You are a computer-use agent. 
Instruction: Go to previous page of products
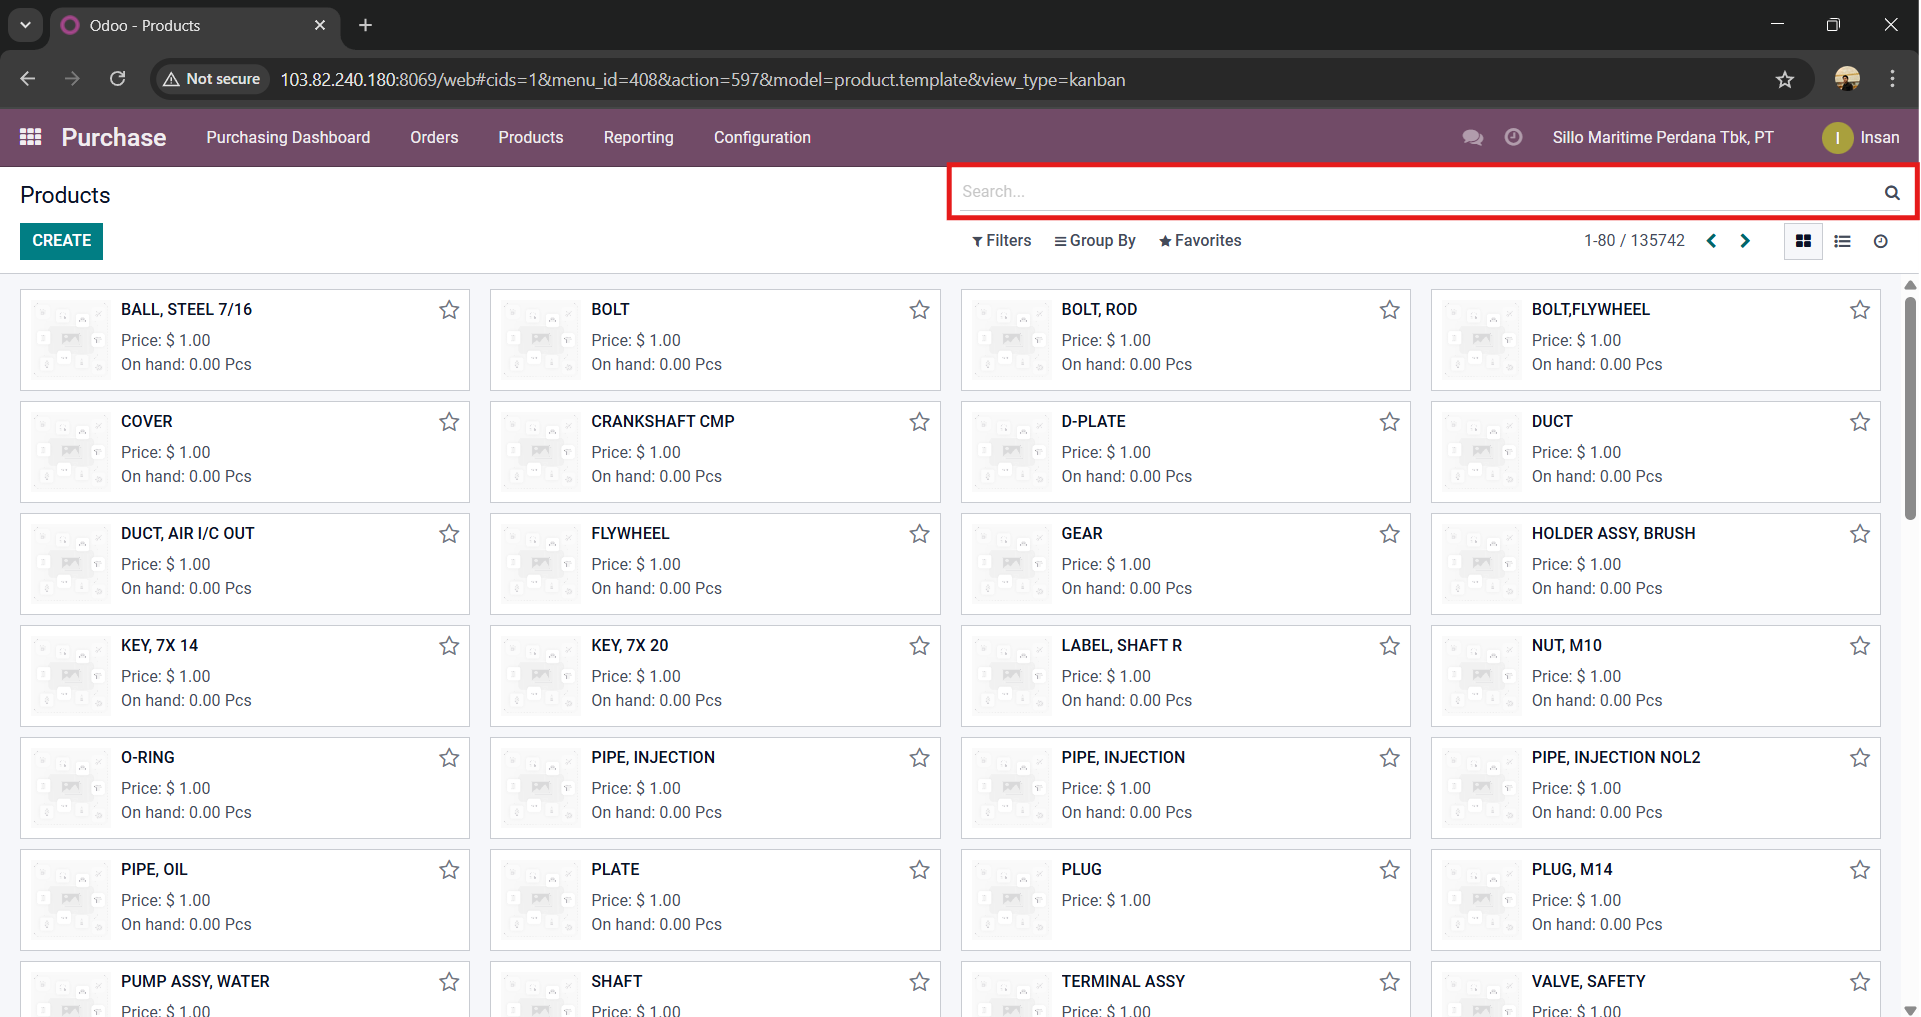coord(1712,241)
